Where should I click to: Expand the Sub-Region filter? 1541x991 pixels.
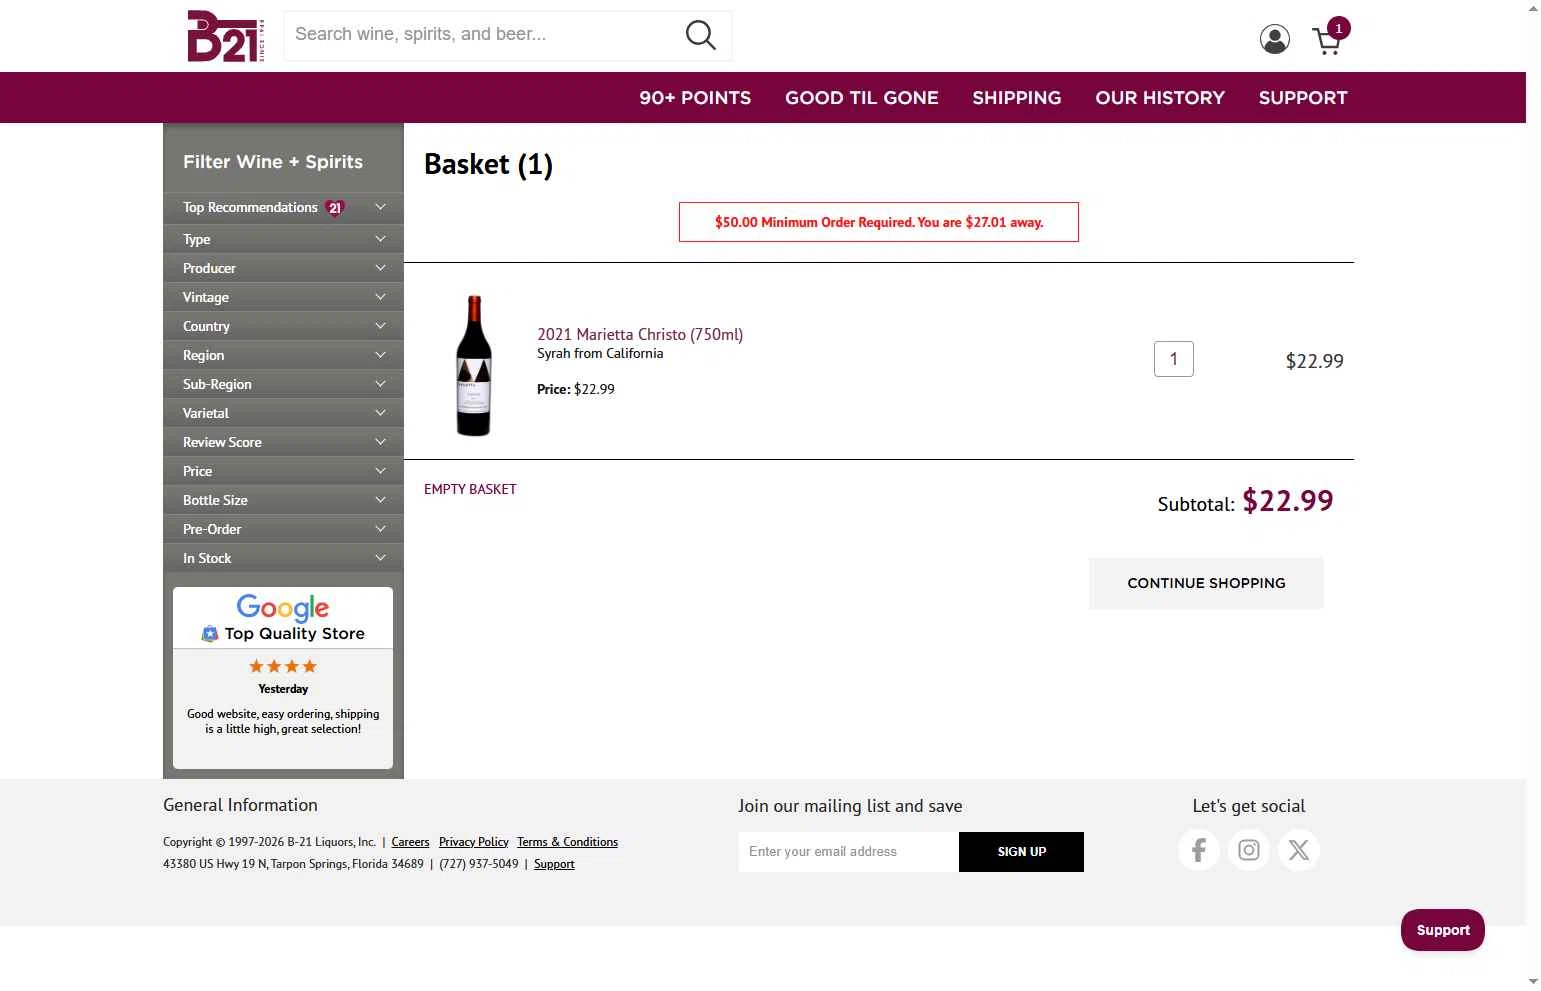click(283, 384)
